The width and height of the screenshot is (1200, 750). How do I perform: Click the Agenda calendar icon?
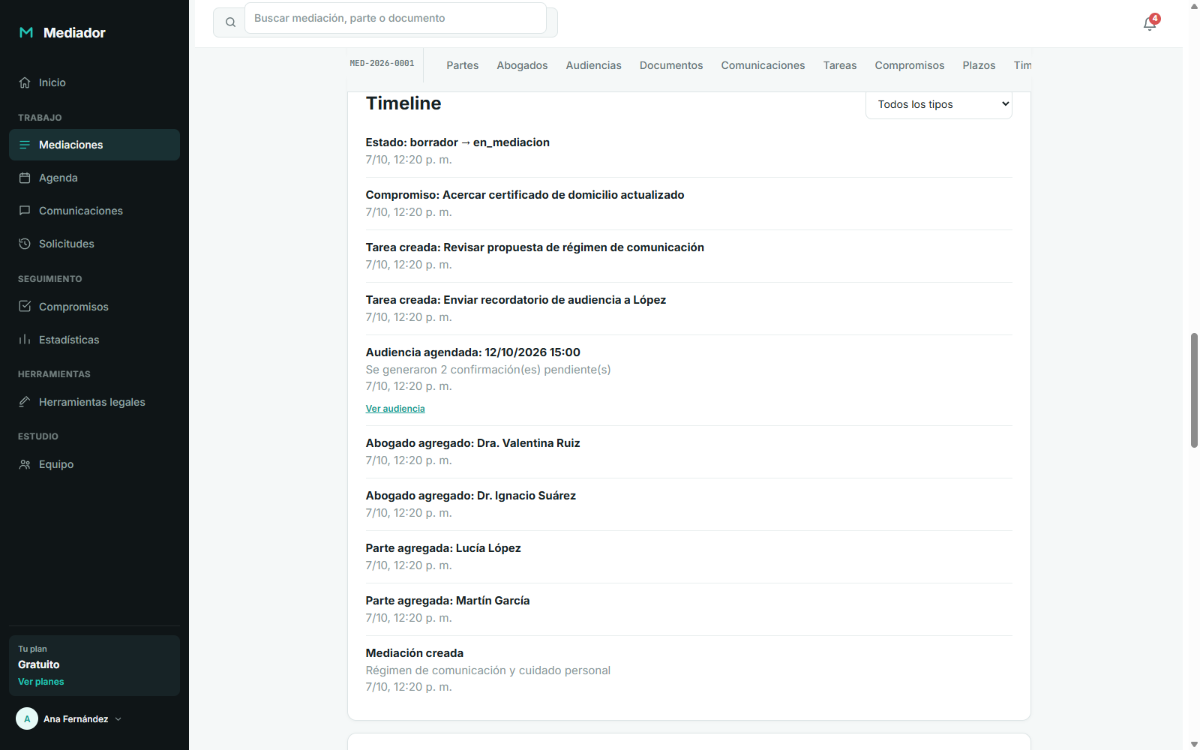(25, 178)
